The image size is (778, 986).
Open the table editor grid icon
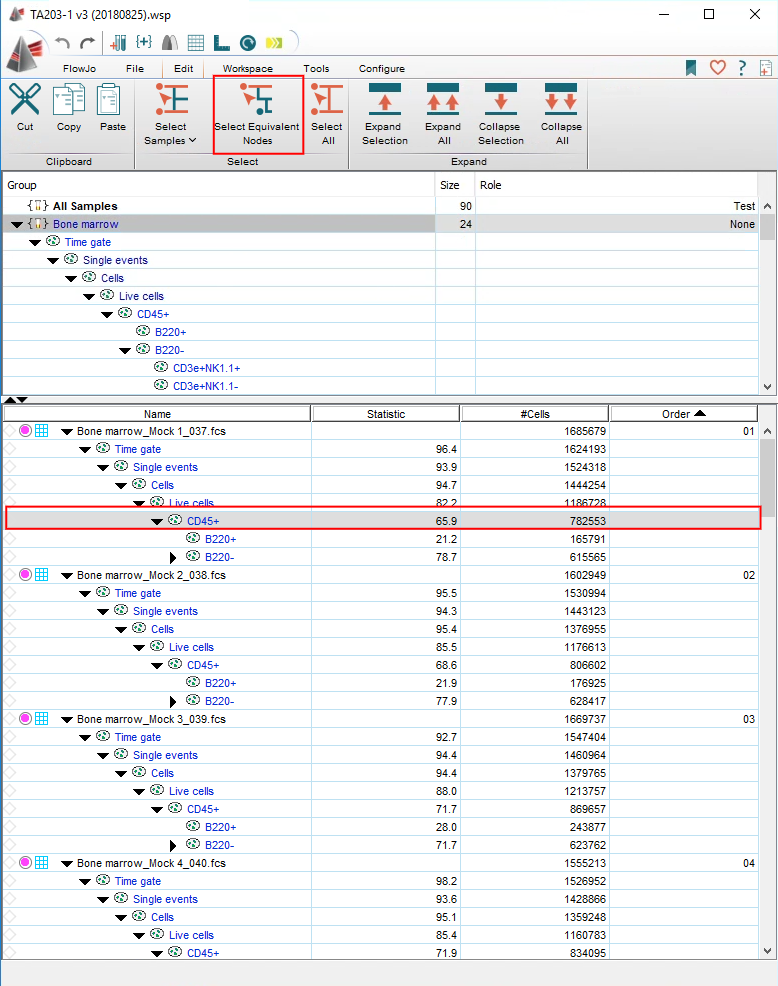tap(196, 43)
